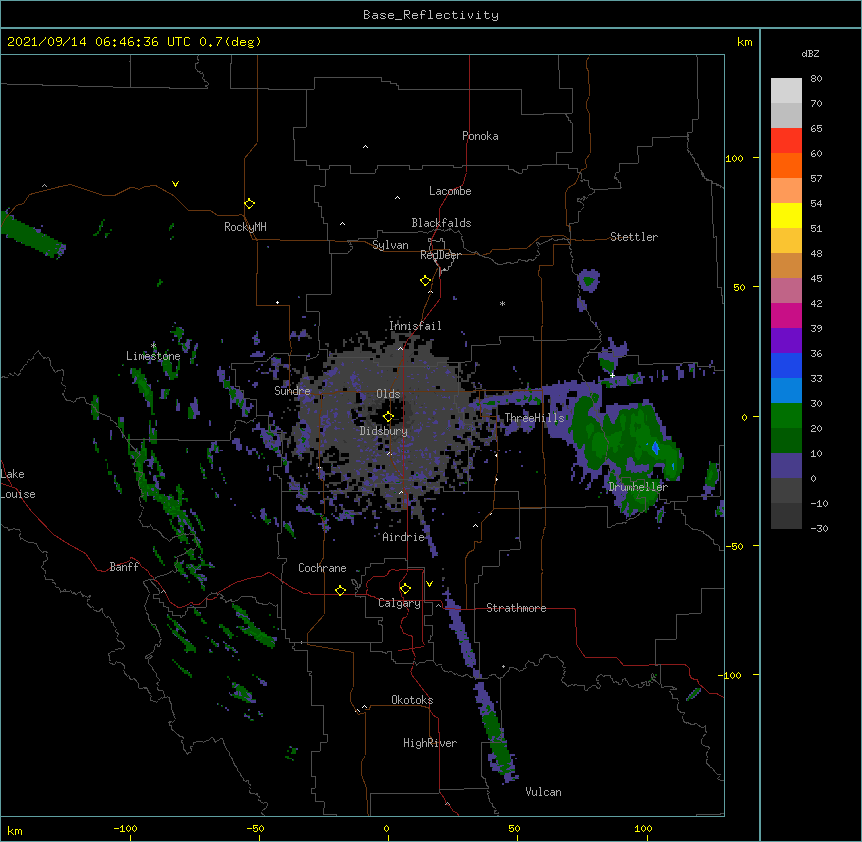Click the Stettler city label
This screenshot has height=842, width=862.
click(634, 237)
